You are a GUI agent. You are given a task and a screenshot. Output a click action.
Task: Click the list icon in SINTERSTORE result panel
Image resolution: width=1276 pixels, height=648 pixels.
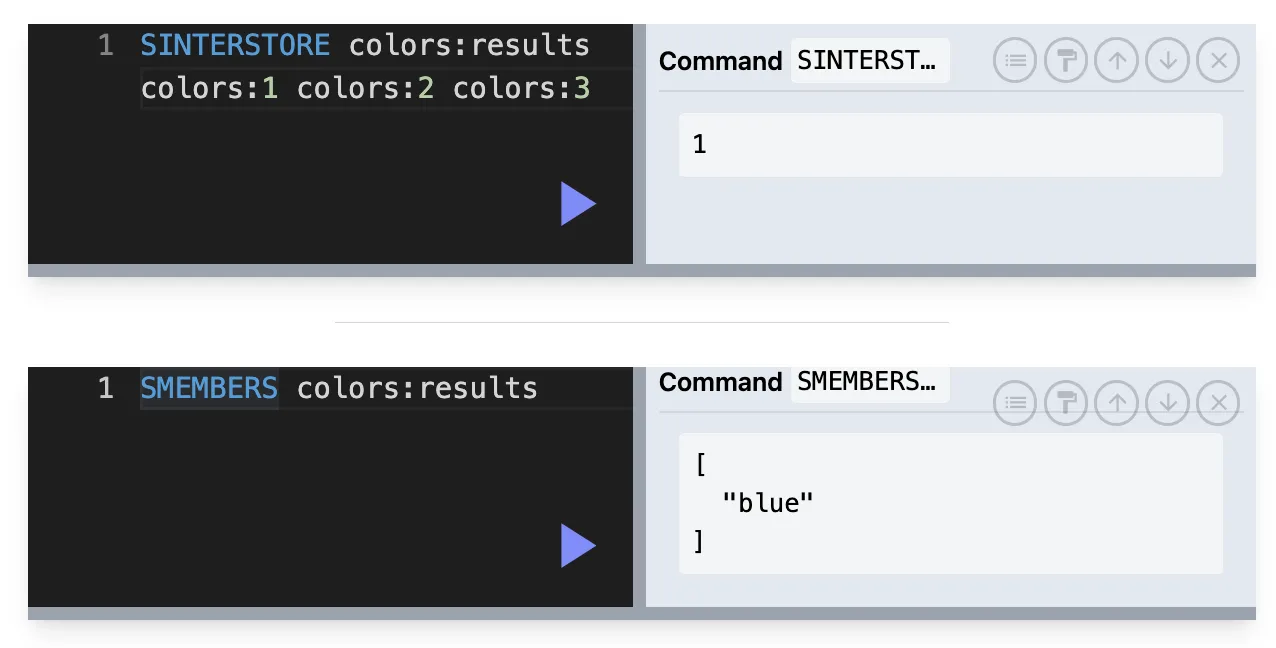(1015, 61)
